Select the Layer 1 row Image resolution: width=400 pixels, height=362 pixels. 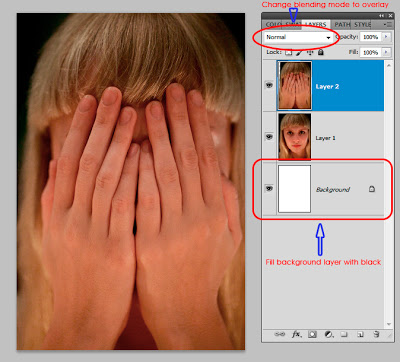330,137
